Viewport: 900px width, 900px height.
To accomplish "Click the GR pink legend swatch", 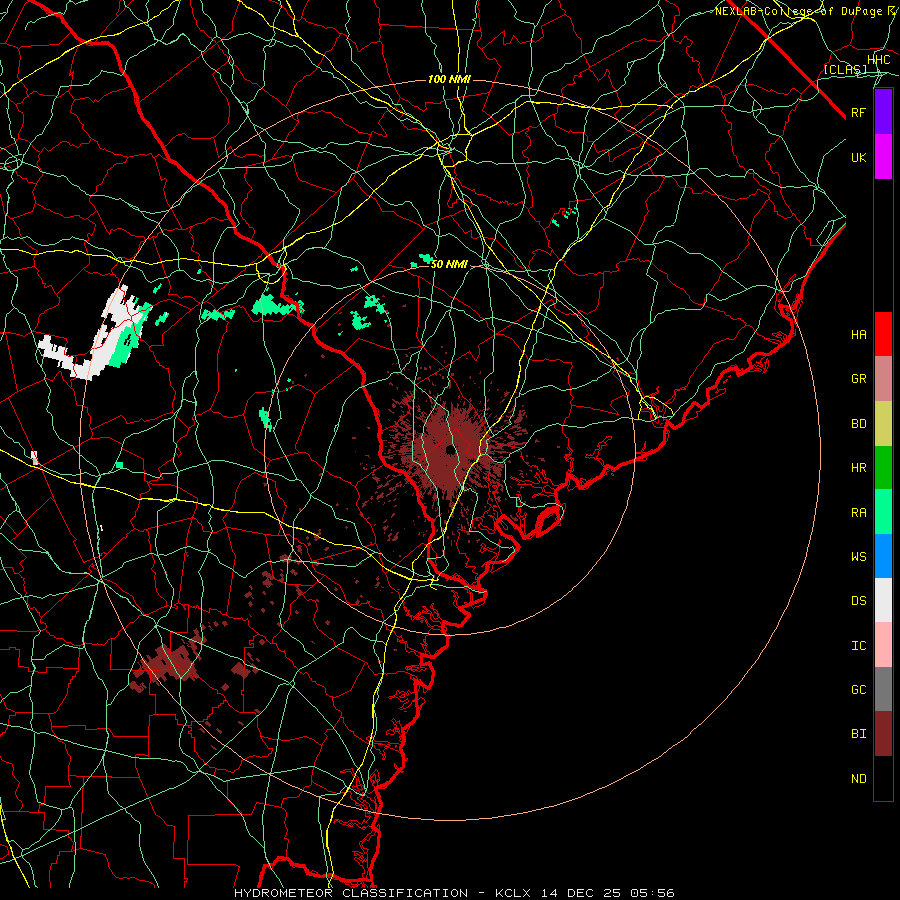I will tap(883, 378).
